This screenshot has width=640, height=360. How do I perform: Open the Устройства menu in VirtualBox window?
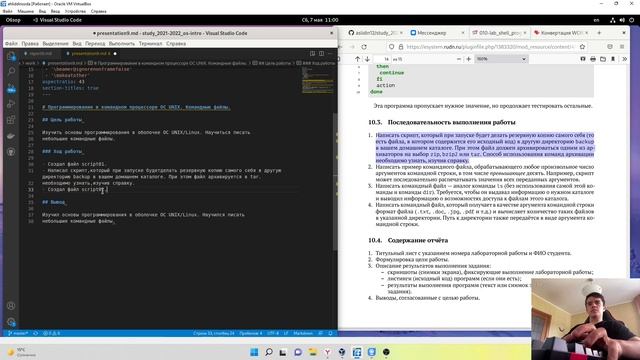[x=75, y=11]
